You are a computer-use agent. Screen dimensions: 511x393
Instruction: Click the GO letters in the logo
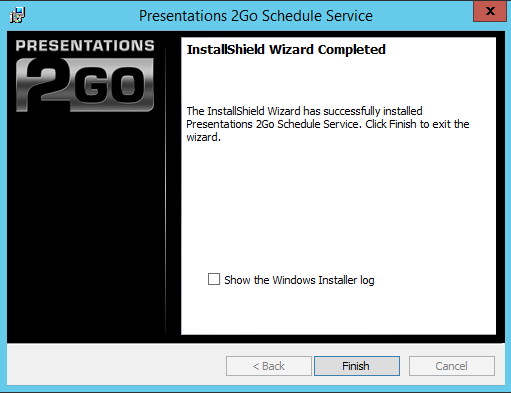click(x=111, y=85)
